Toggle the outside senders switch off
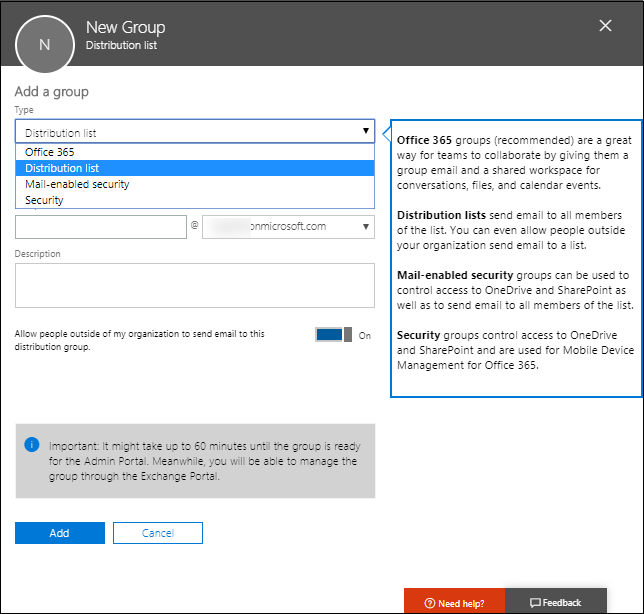This screenshot has height=614, width=644. coord(334,335)
